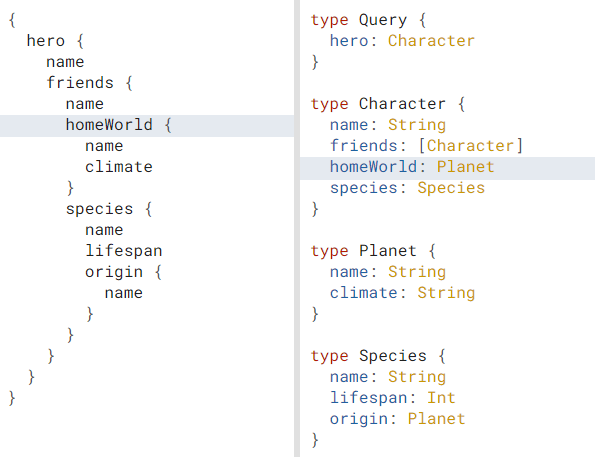The height and width of the screenshot is (457, 595).
Task: Click 'origin: Planet' in the schema
Action: pos(397,419)
